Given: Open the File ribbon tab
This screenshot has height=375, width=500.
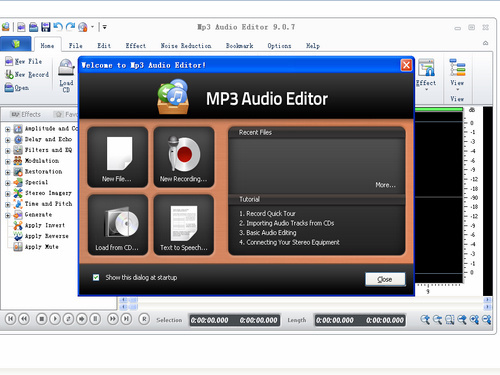Looking at the screenshot, I should click(x=76, y=46).
